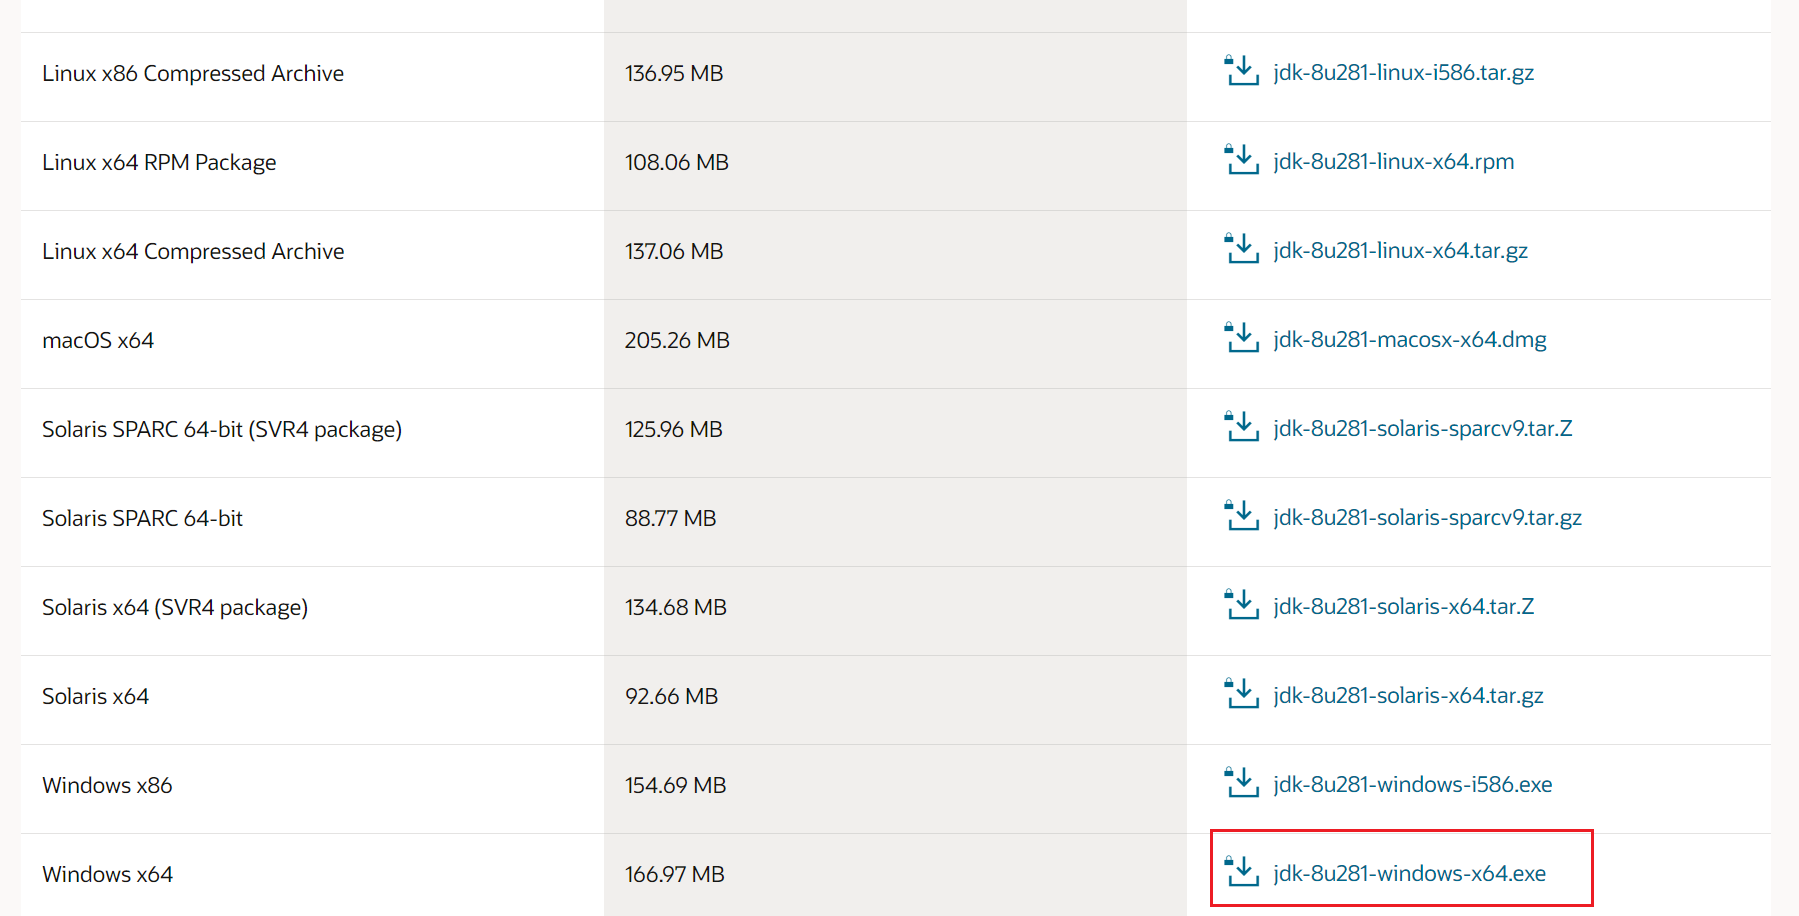Image resolution: width=1799 pixels, height=916 pixels.
Task: Click the 205.26 MB file size cell
Action: click(677, 340)
